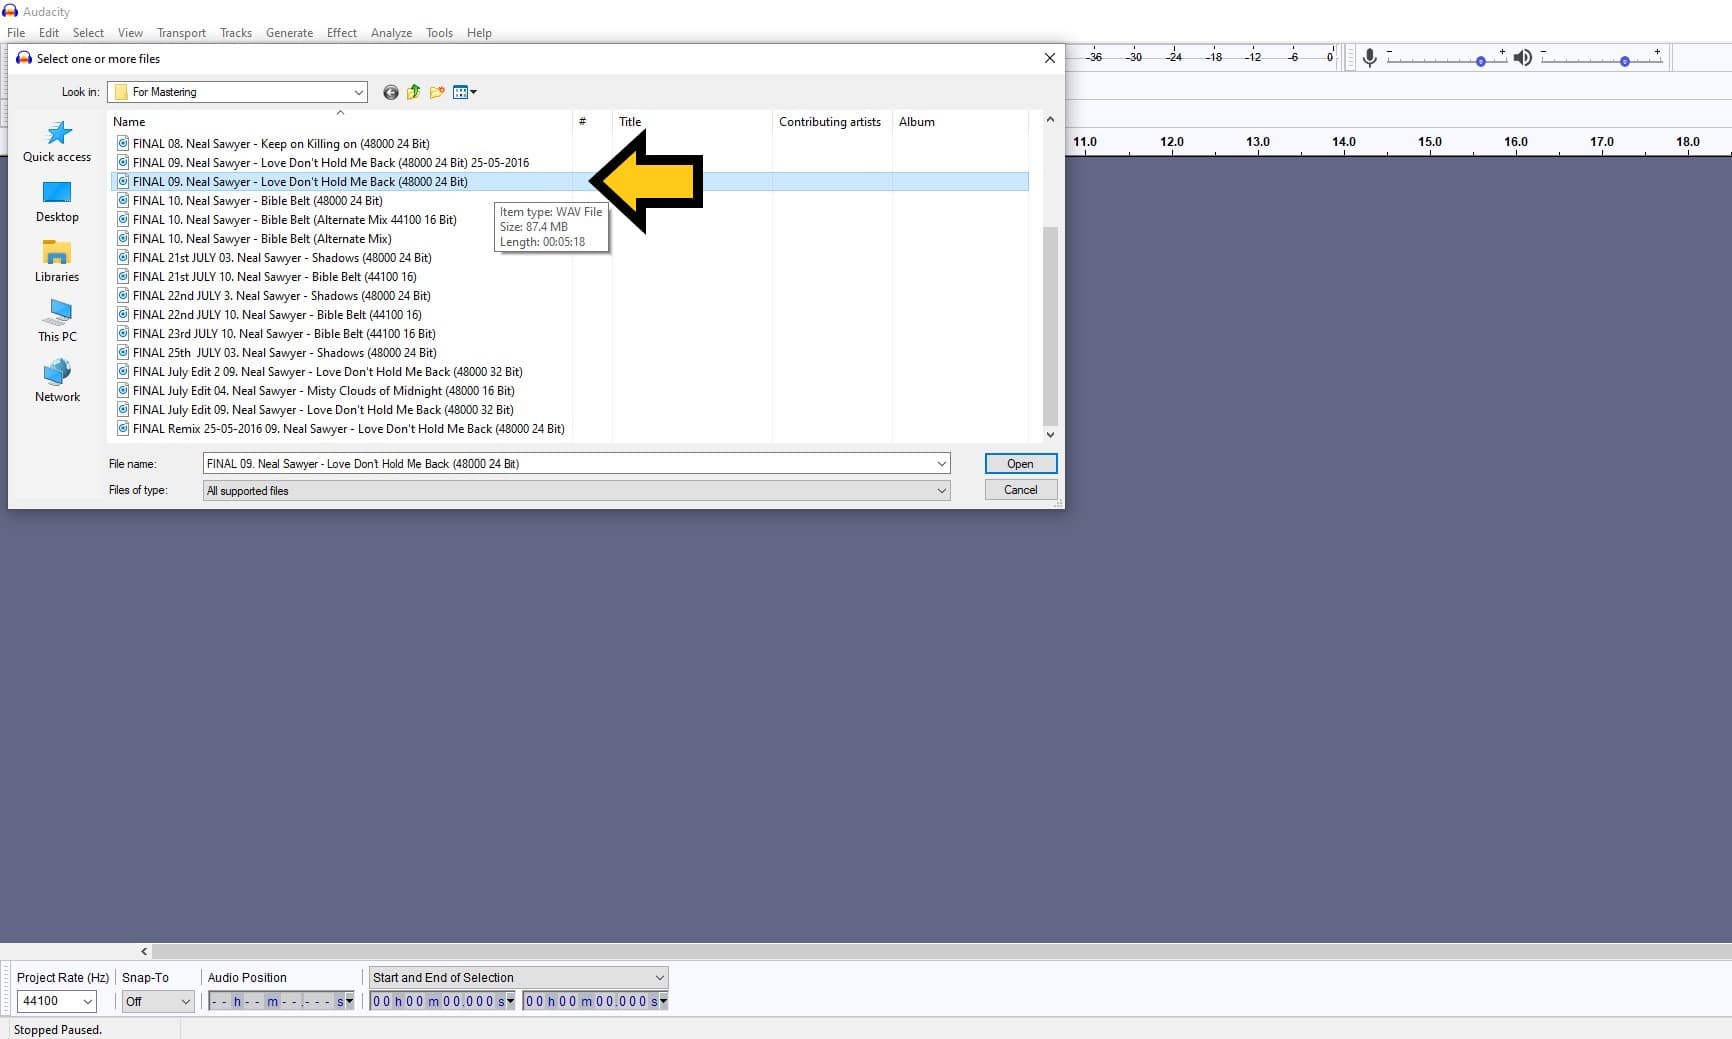Click the Cancel button

(1020, 489)
